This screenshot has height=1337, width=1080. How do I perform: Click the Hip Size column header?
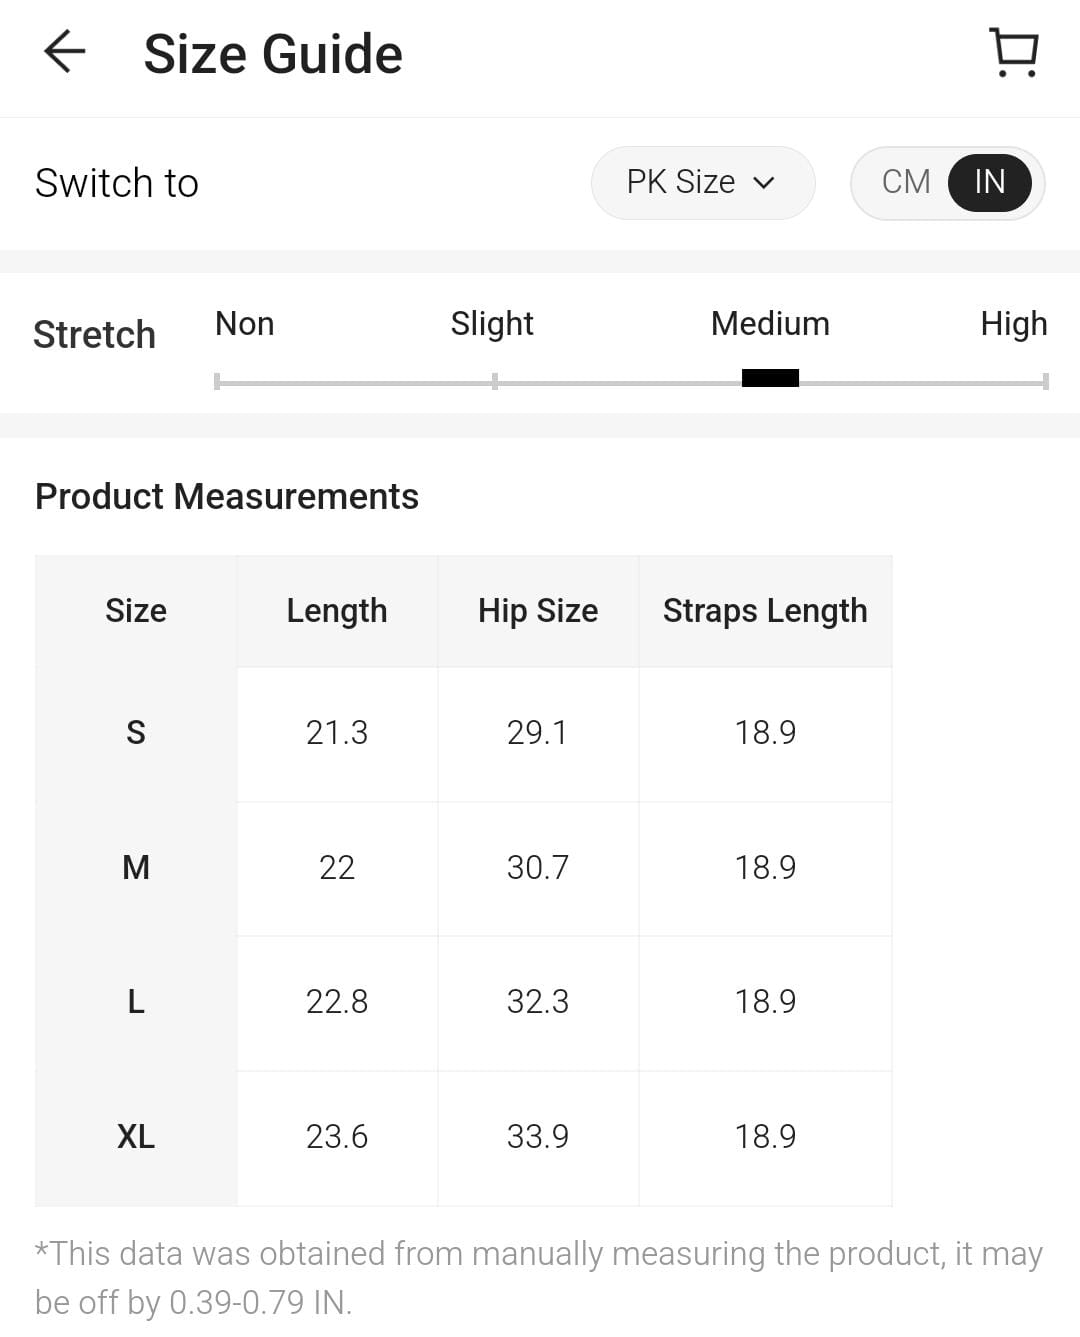538,611
